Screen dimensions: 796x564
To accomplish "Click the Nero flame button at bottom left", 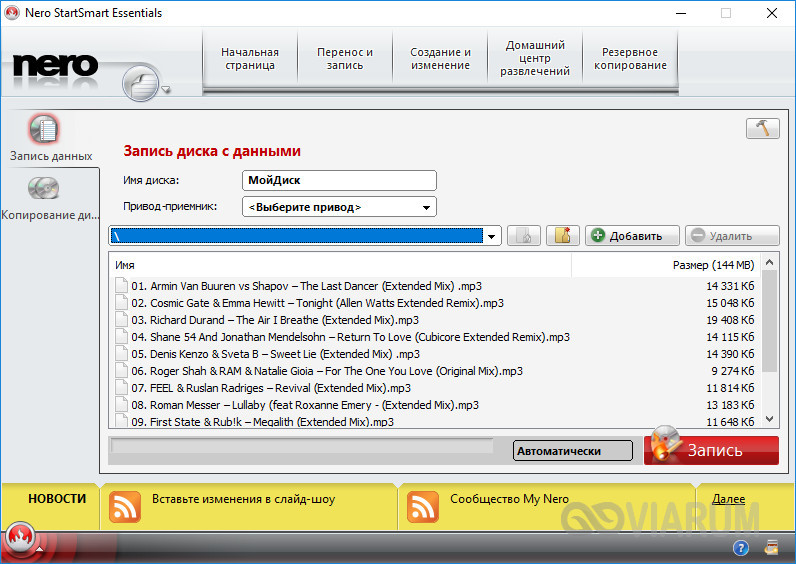I will pos(21,538).
